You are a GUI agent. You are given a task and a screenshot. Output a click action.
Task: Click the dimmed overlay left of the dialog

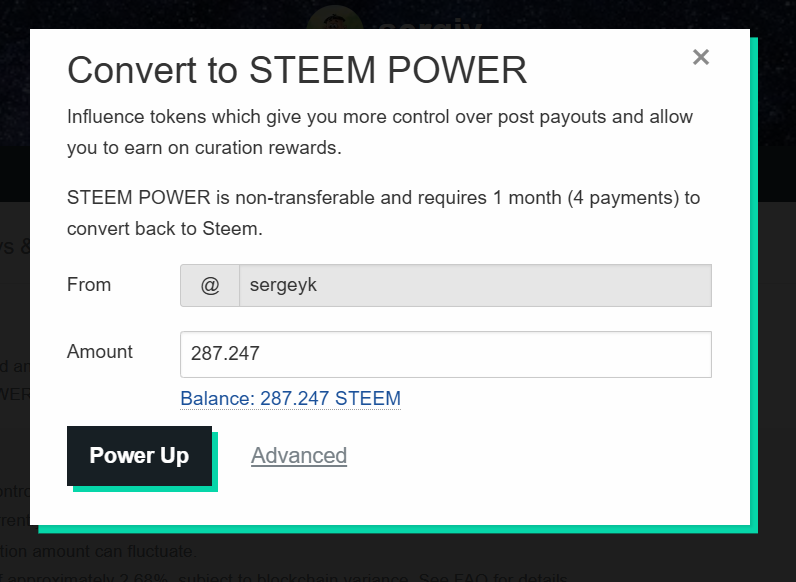pos(14,355)
